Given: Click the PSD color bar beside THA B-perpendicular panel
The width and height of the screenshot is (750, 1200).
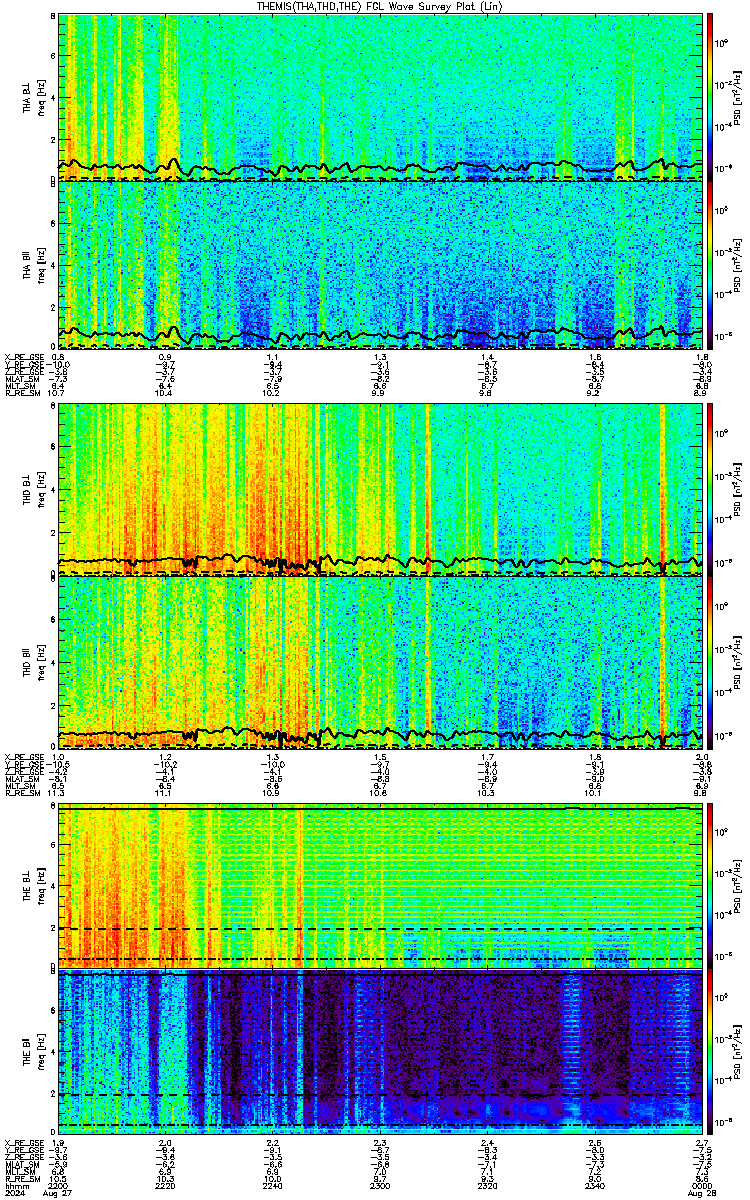Looking at the screenshot, I should pyautogui.click(x=710, y=97).
